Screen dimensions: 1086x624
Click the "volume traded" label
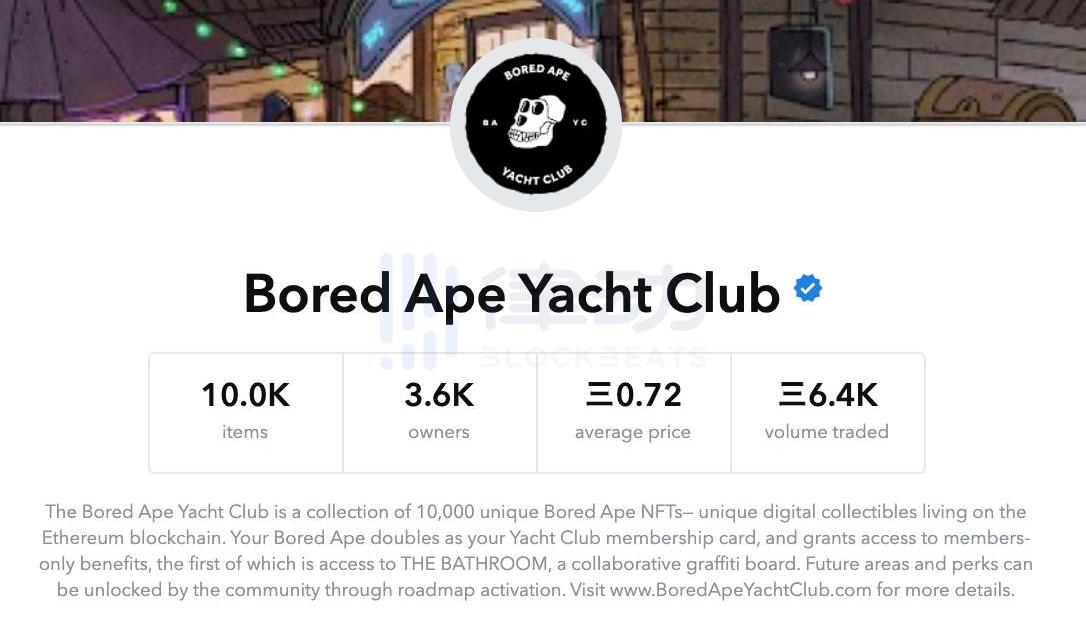(827, 432)
